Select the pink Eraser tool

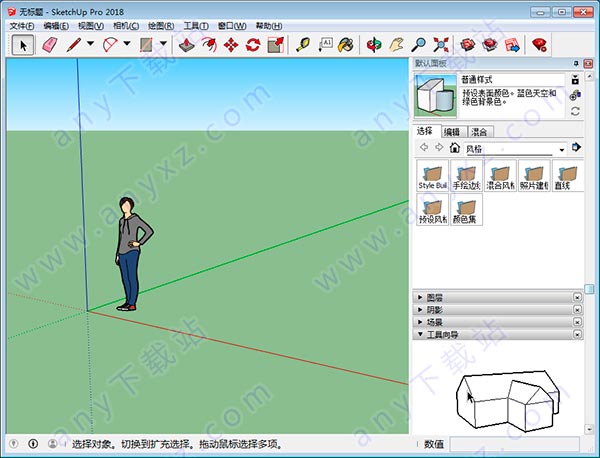pos(49,45)
